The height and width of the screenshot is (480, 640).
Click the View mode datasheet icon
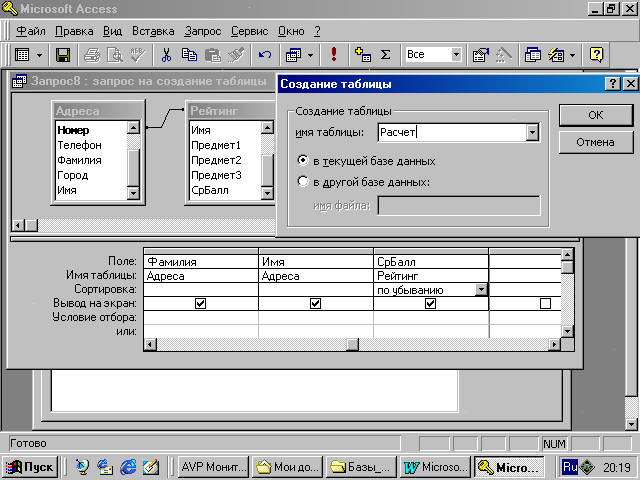pyautogui.click(x=22, y=55)
